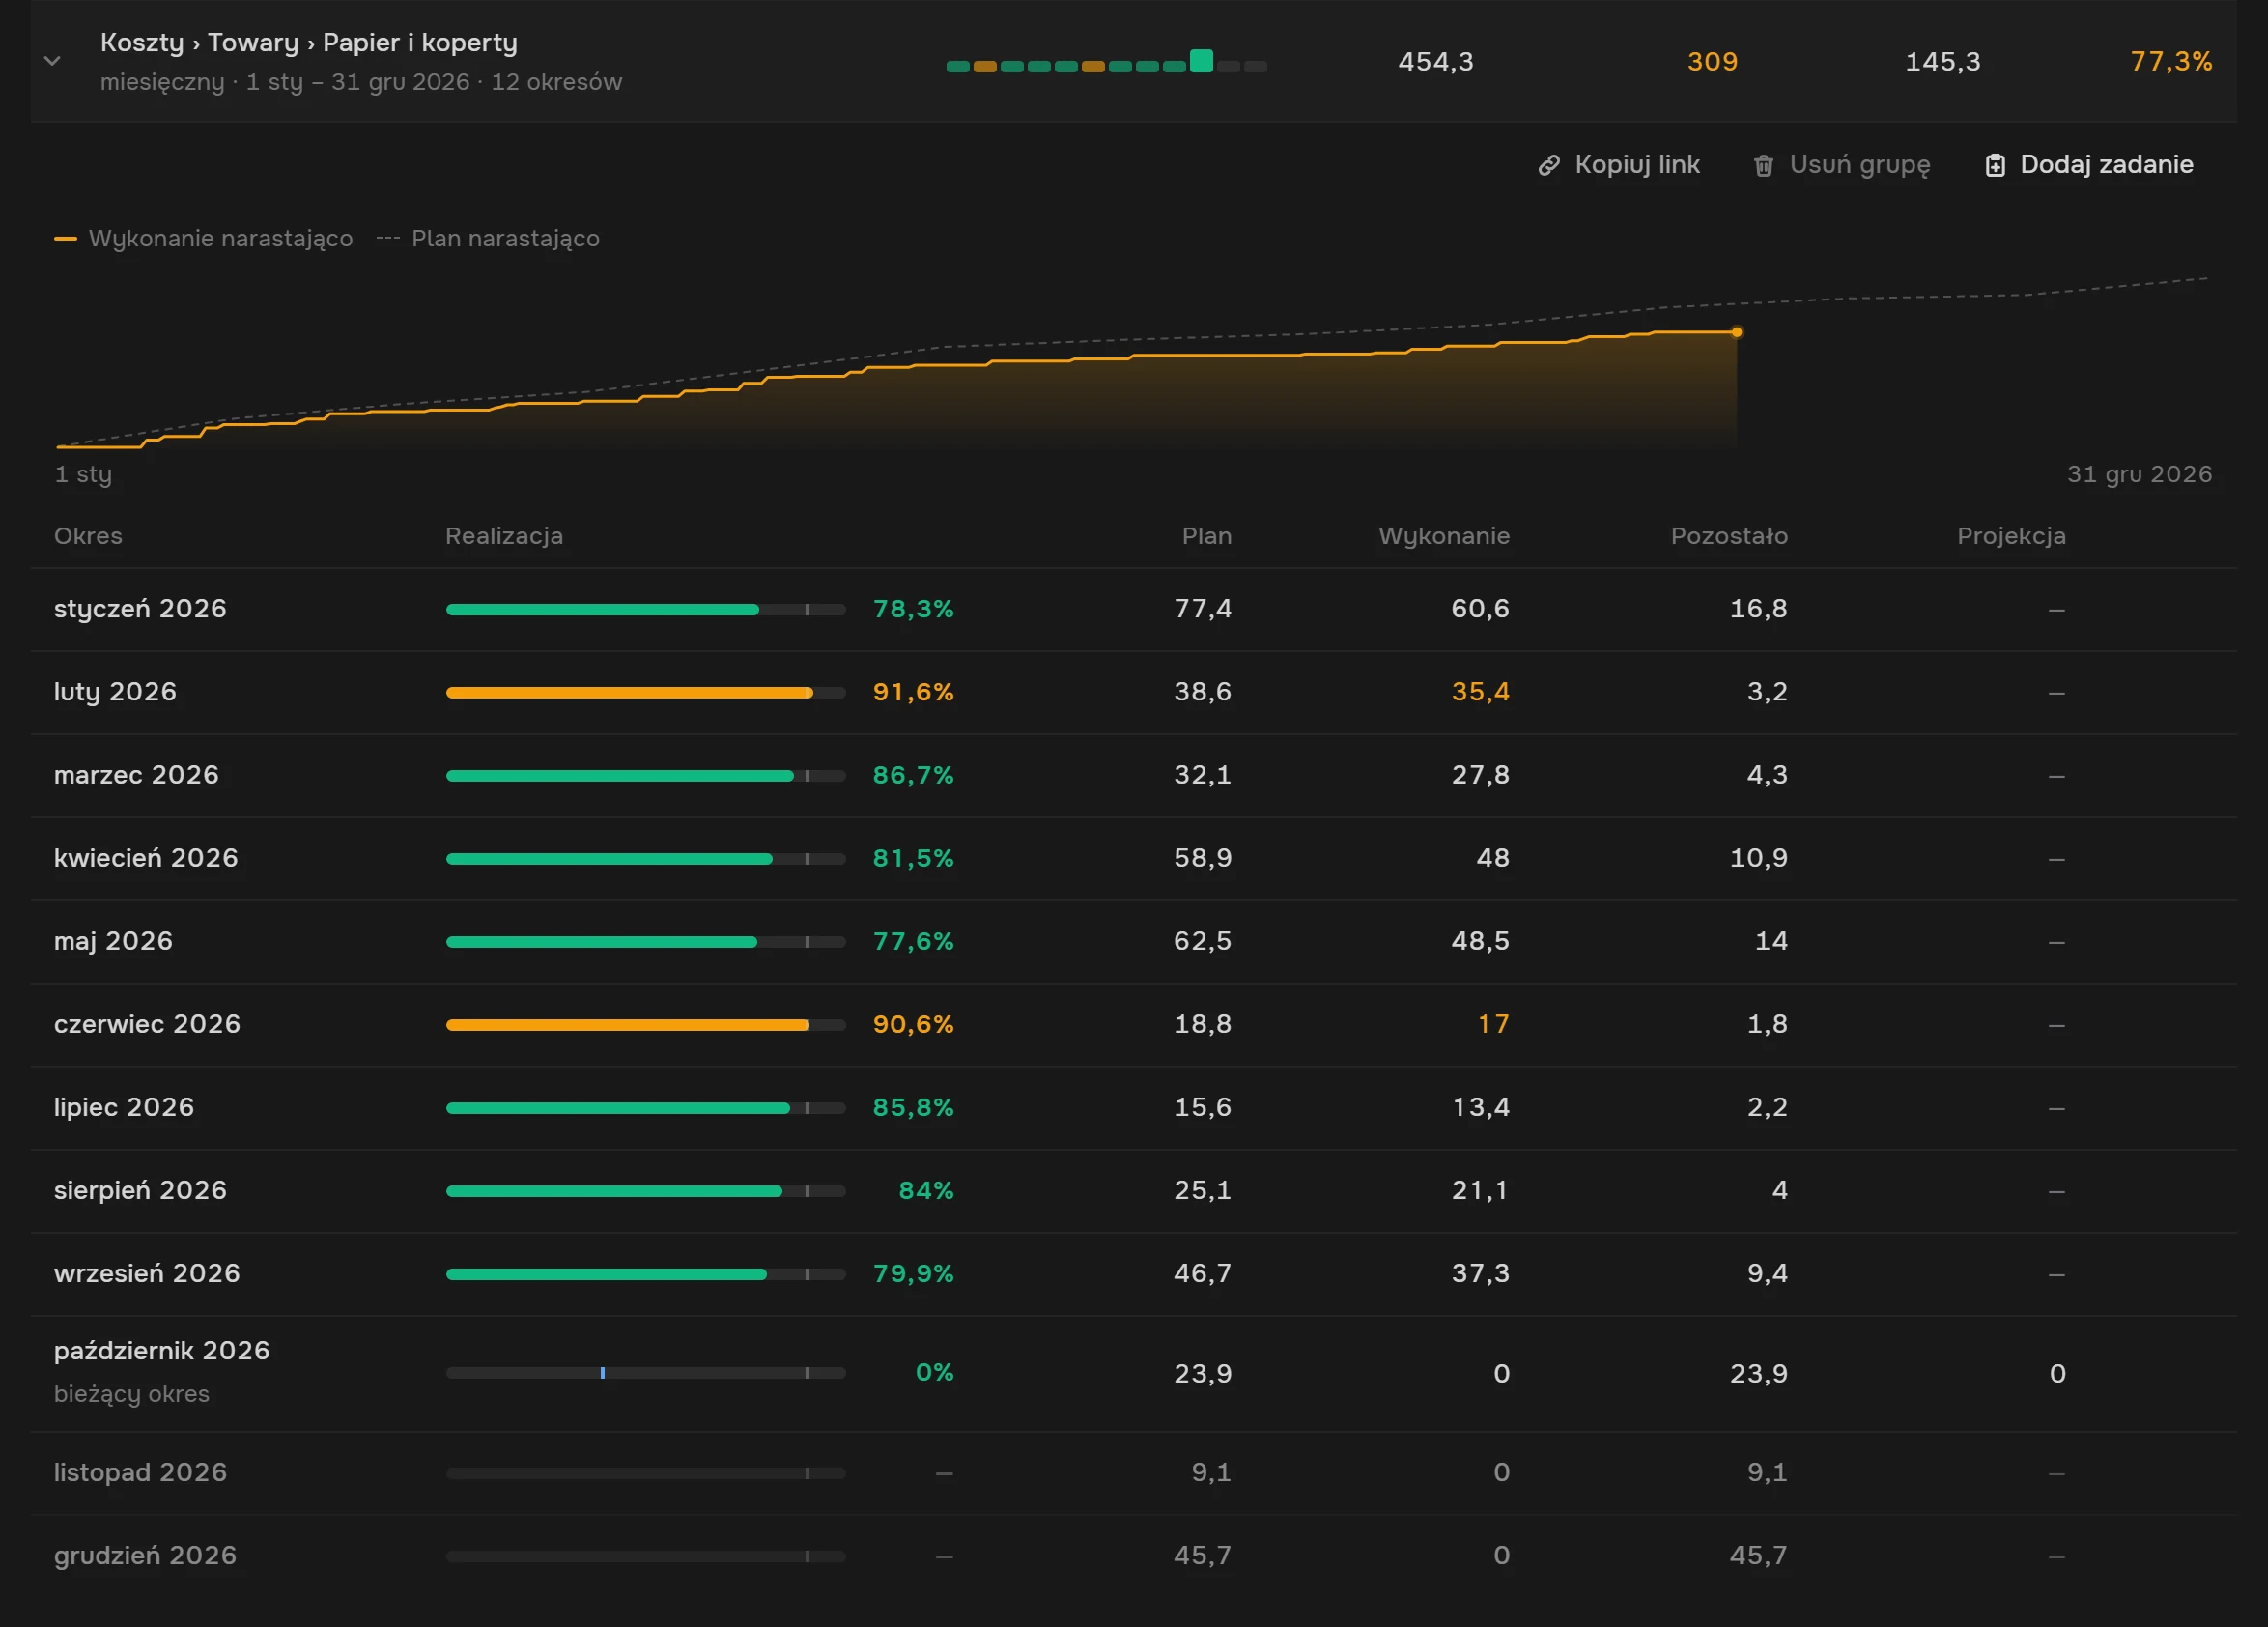Select the maj 2026 row label
The height and width of the screenshot is (1627, 2268).
click(113, 940)
